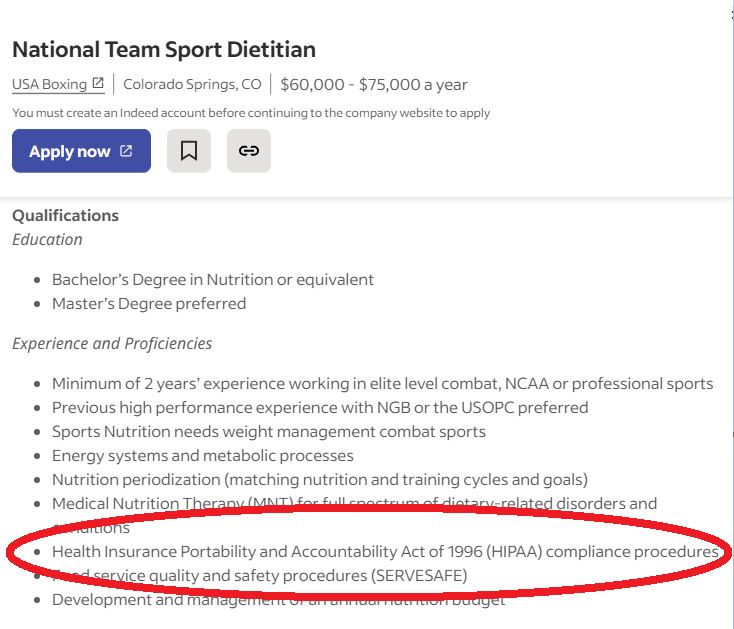Image resolution: width=734 pixels, height=629 pixels.
Task: Click the National Team Sport Dietitian title
Action: tap(164, 49)
